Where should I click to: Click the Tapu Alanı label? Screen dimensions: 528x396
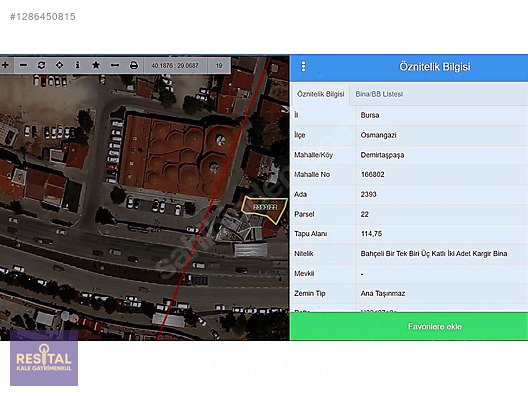click(x=310, y=234)
